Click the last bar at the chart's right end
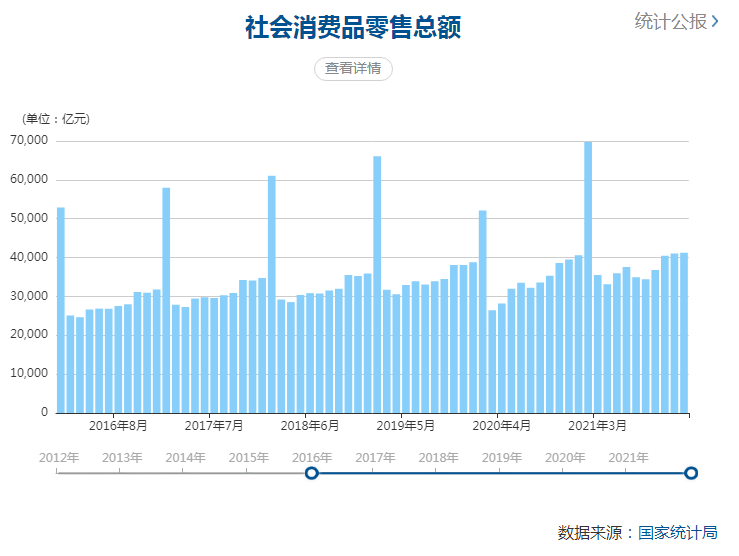Screen dimensions: 739x556 coord(684,333)
